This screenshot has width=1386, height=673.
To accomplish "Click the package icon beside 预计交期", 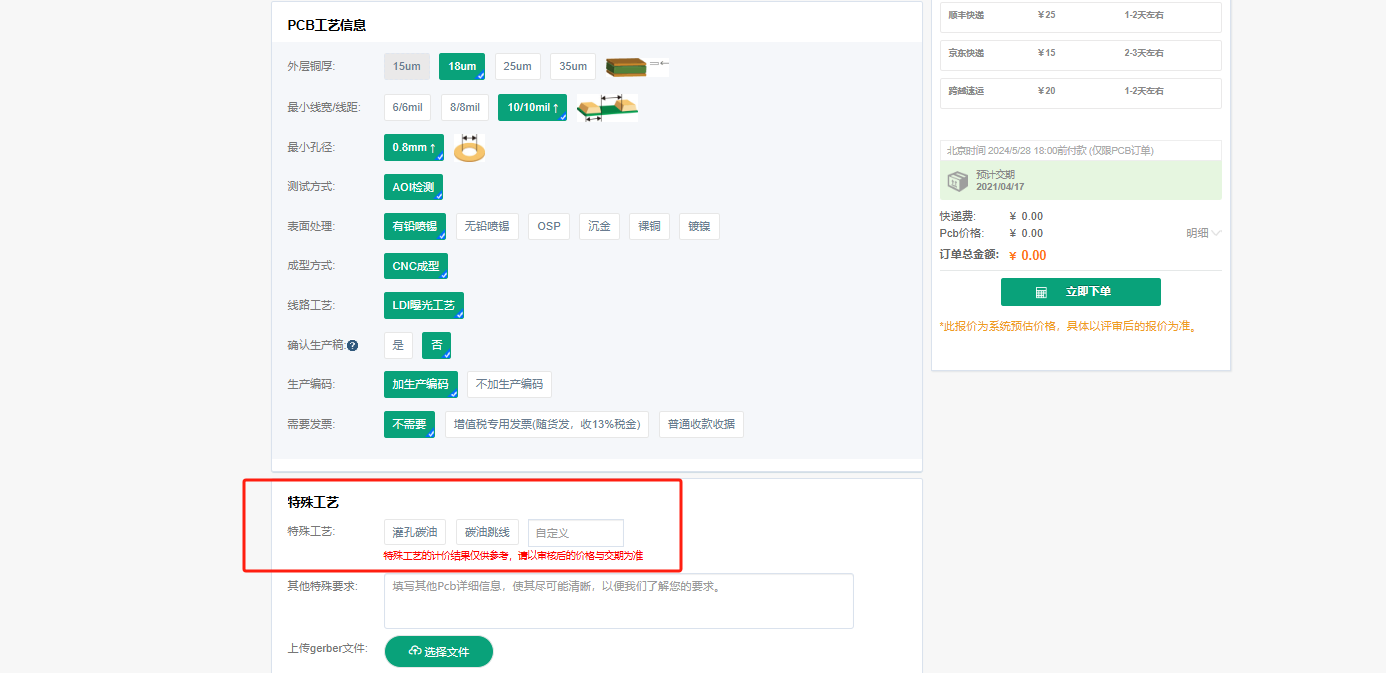I will coord(958,181).
